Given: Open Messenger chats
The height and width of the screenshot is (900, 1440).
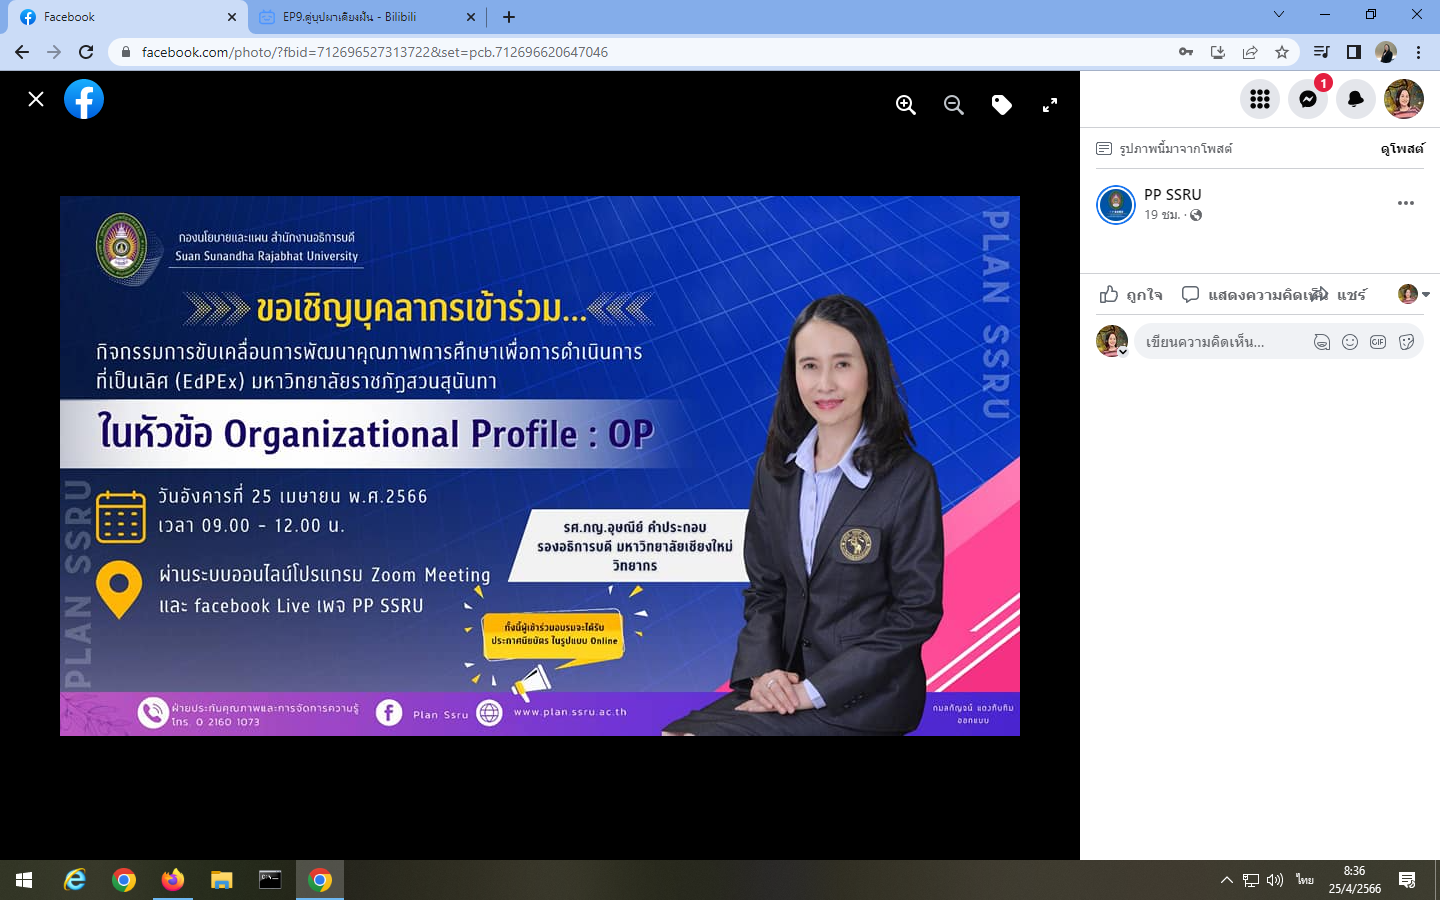Looking at the screenshot, I should [x=1308, y=99].
